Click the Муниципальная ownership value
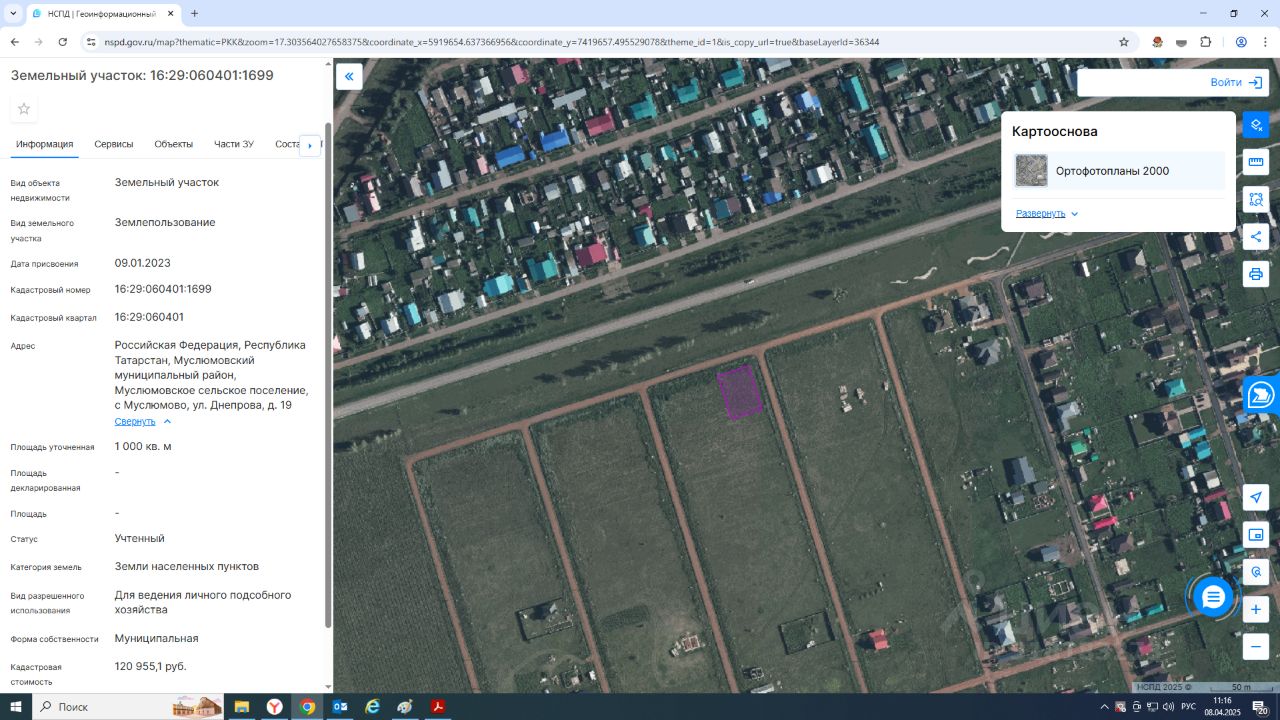Image resolution: width=1280 pixels, height=720 pixels. point(157,638)
